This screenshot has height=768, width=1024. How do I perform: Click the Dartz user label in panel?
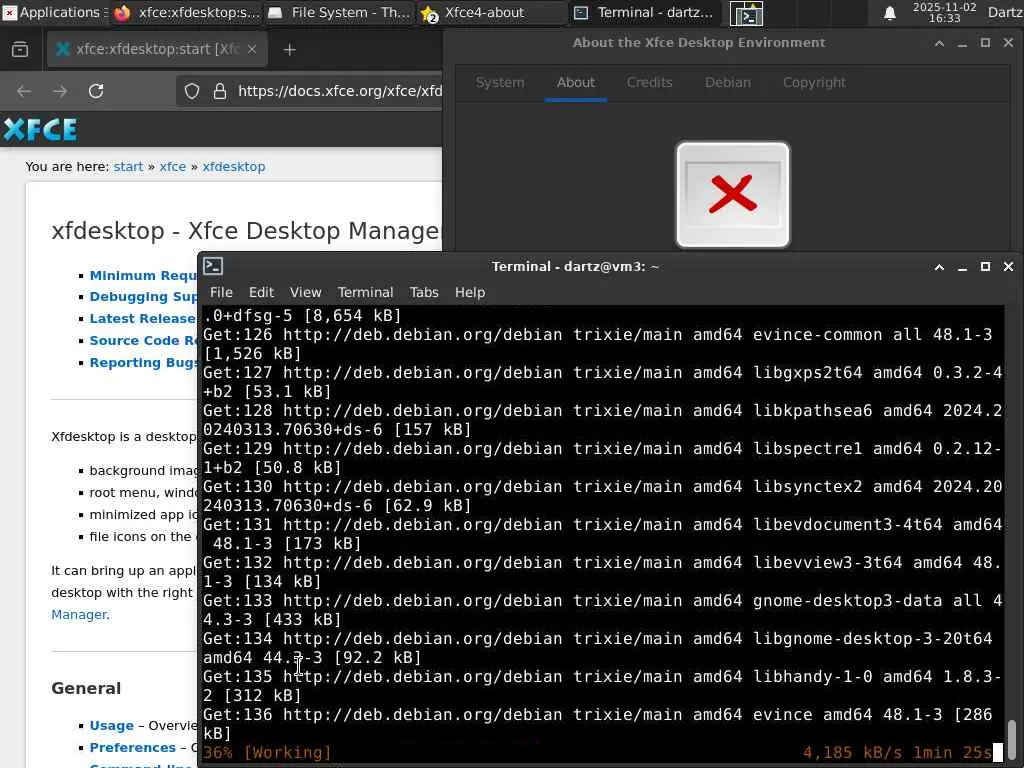click(x=1005, y=12)
